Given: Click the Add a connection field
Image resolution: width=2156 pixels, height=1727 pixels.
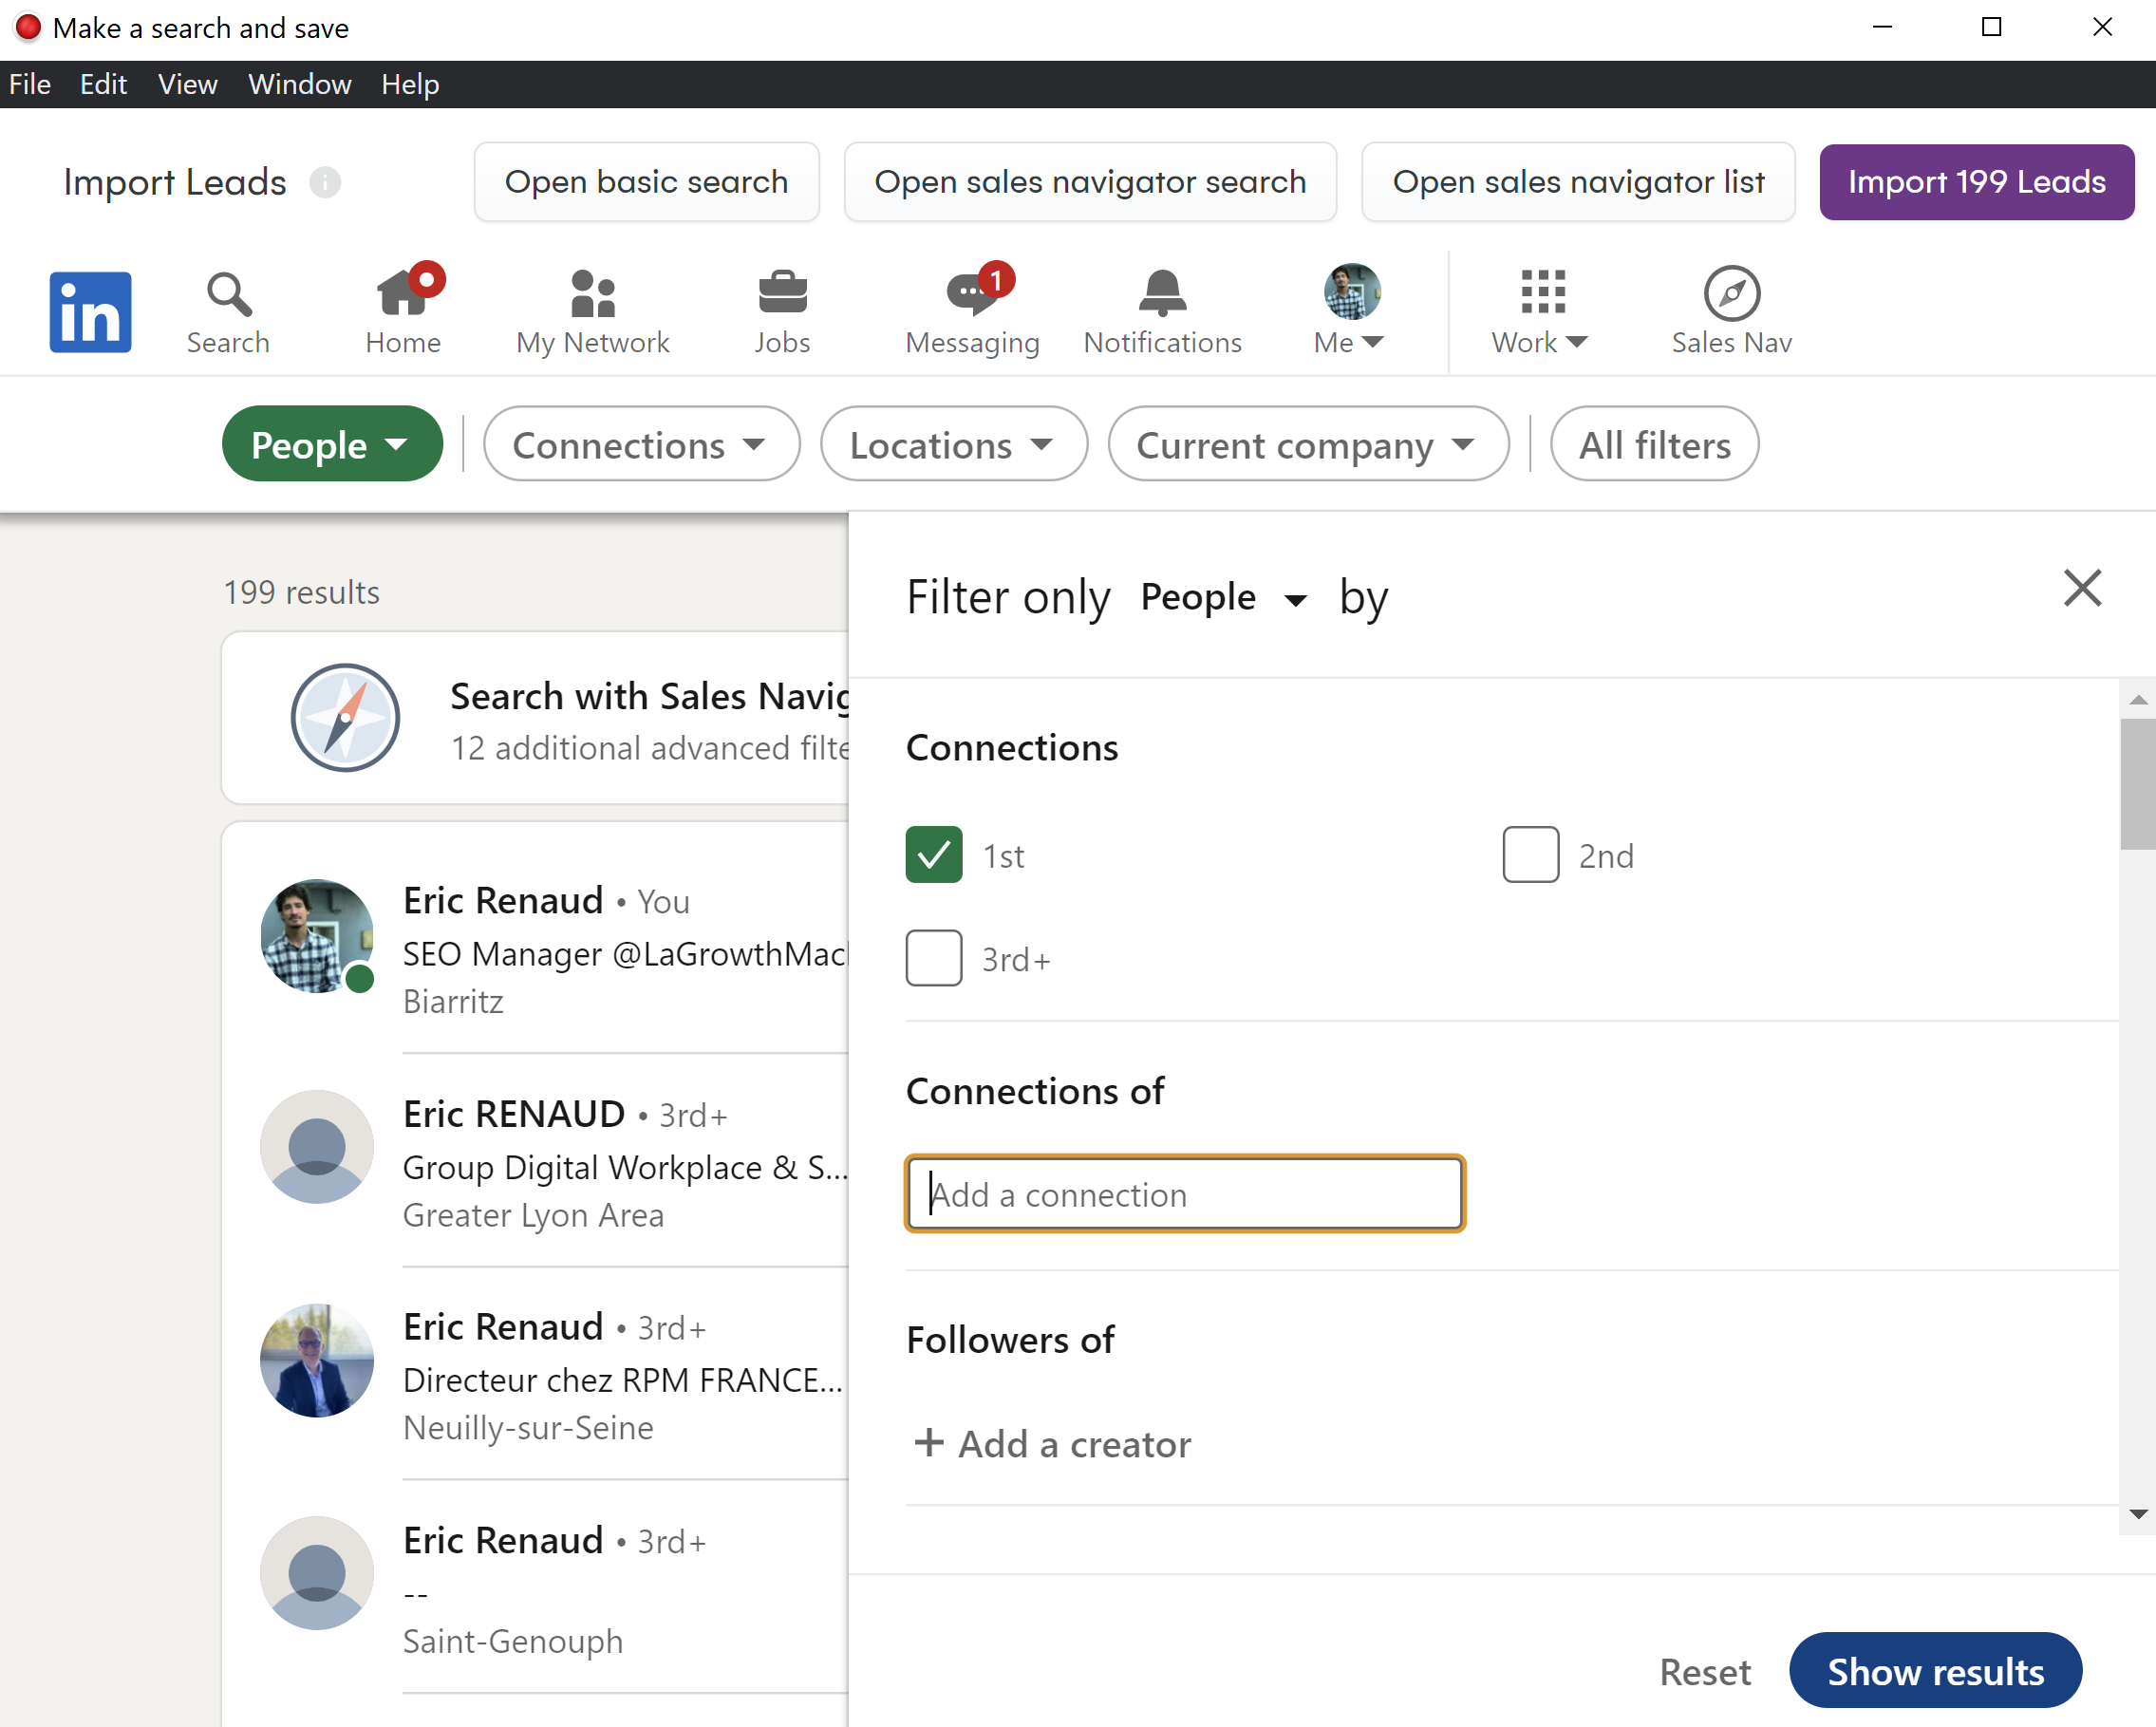Looking at the screenshot, I should click(1184, 1194).
